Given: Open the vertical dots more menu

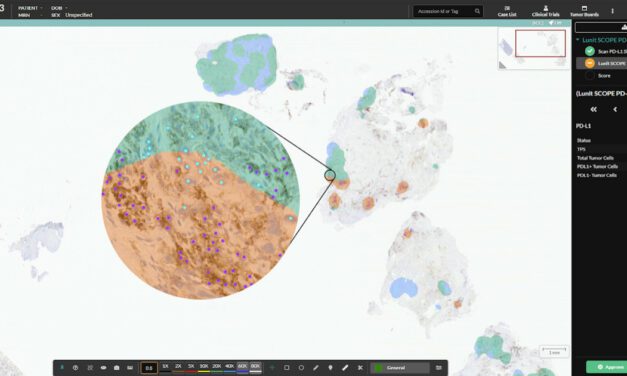Looking at the screenshot, I should (x=612, y=11).
